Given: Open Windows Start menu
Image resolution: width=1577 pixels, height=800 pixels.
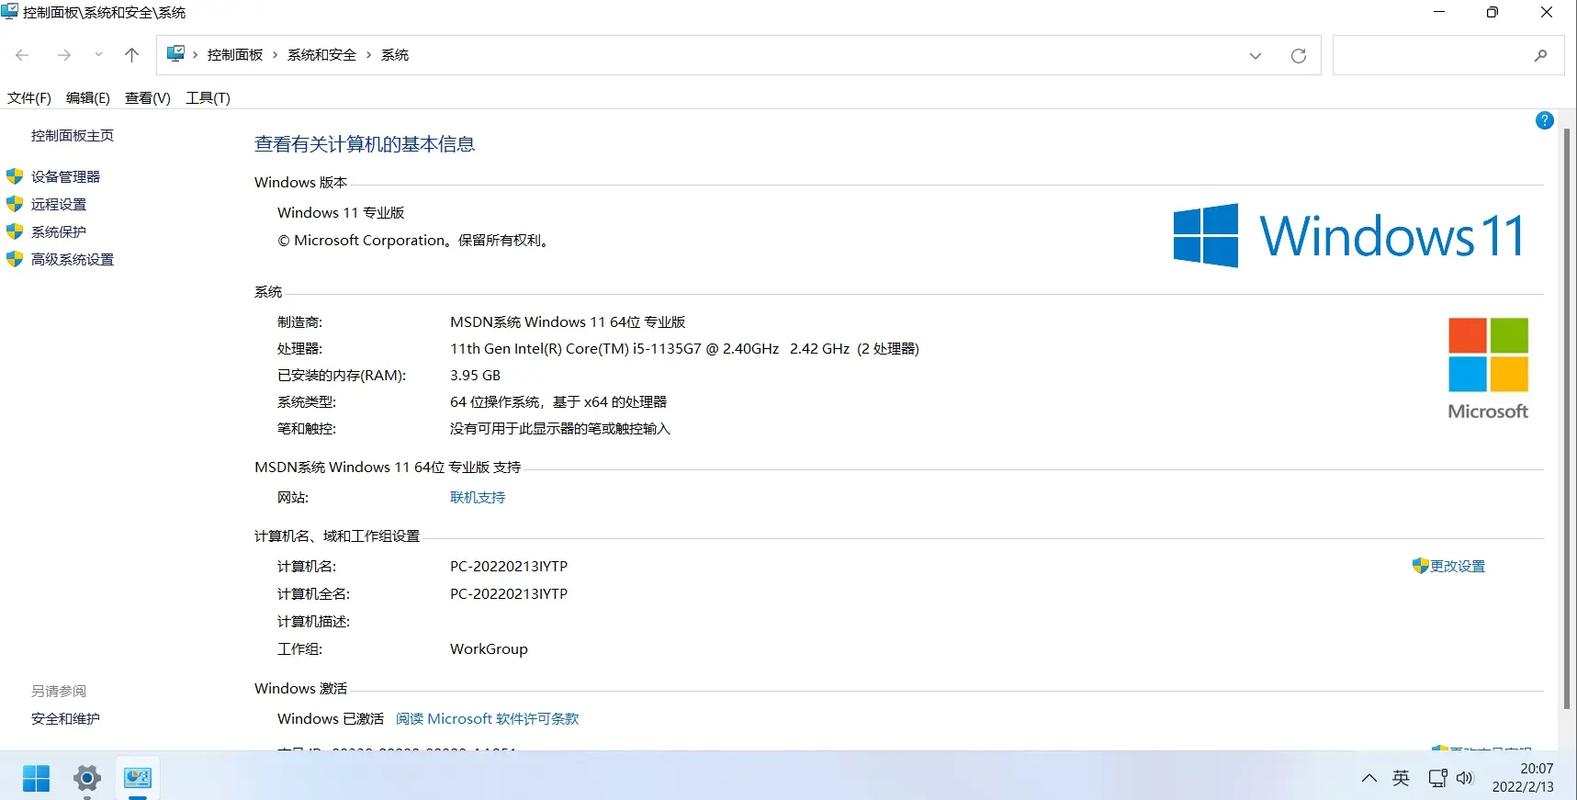Looking at the screenshot, I should click(36, 778).
